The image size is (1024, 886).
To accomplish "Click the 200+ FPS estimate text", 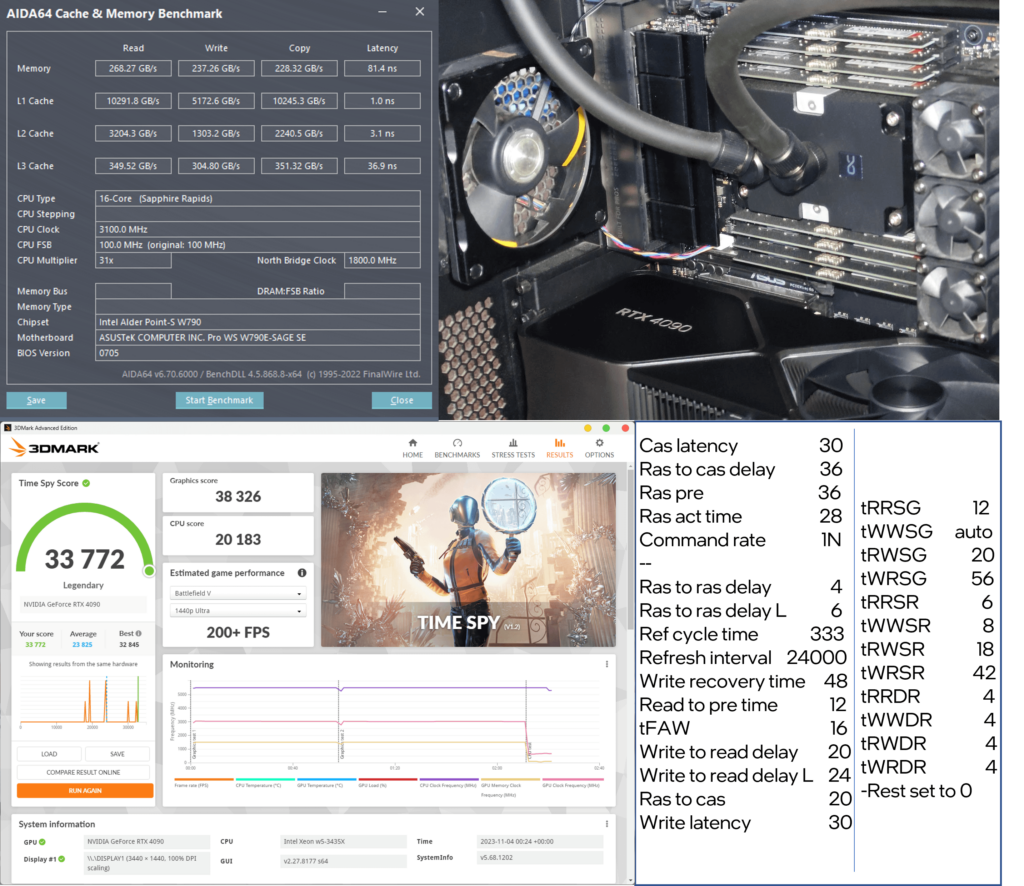I will pos(238,633).
